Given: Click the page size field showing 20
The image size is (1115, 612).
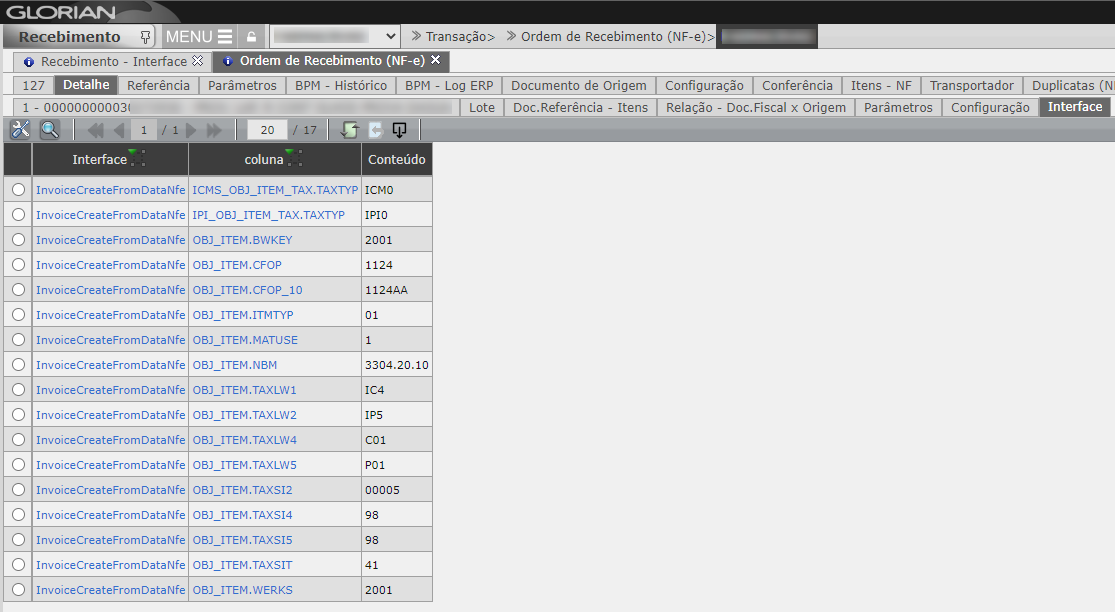Looking at the screenshot, I should coord(267,130).
